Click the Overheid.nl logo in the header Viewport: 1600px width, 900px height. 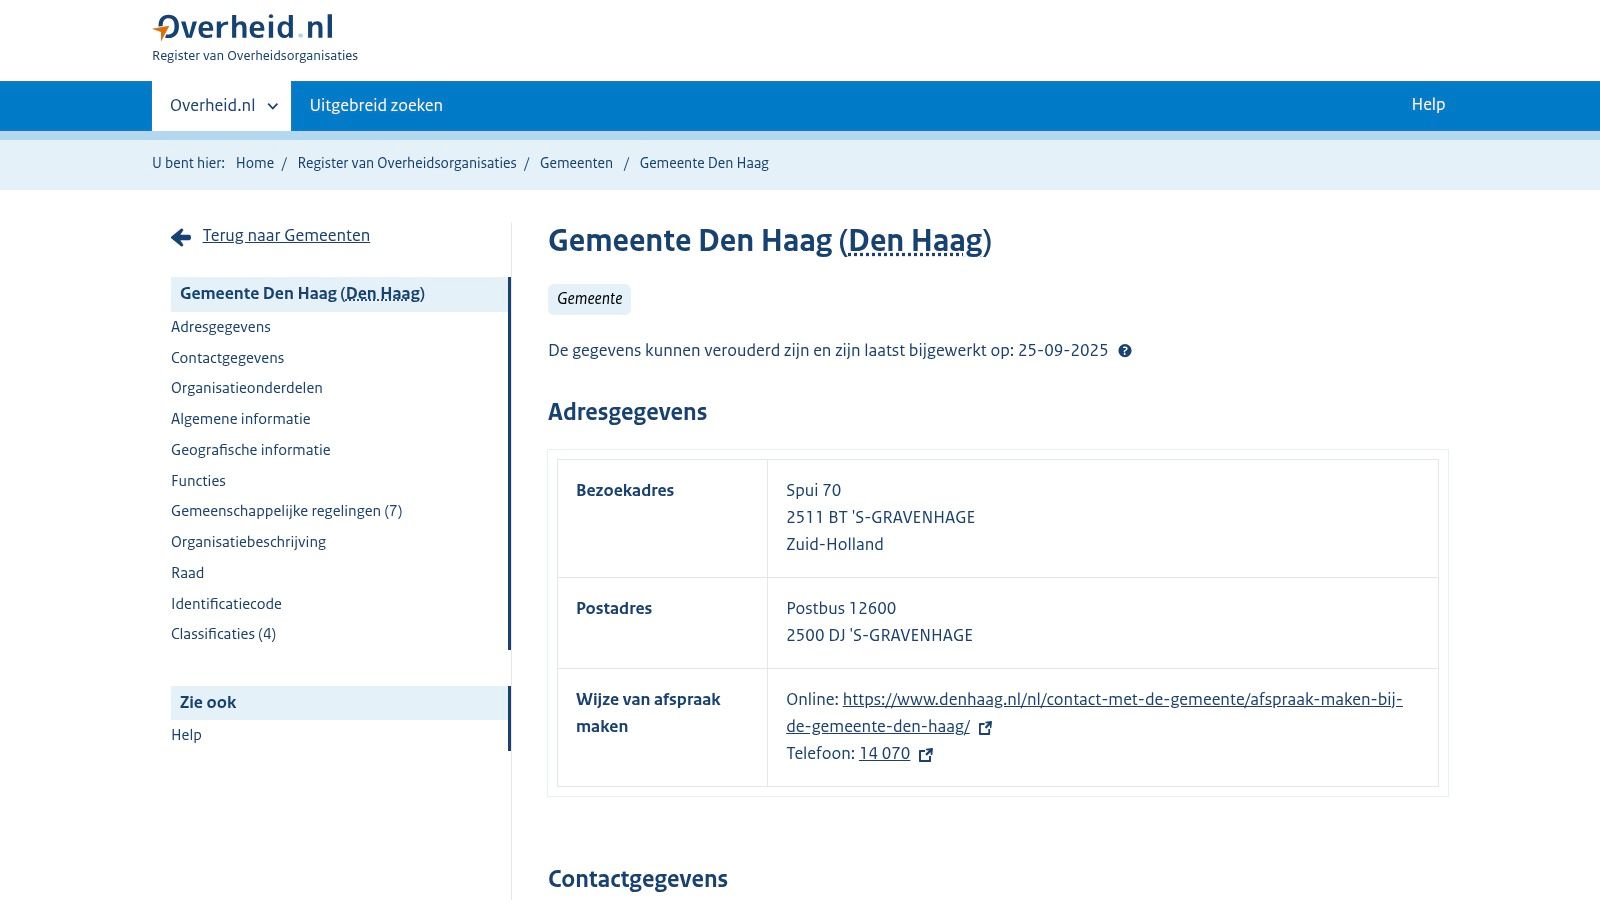point(243,27)
